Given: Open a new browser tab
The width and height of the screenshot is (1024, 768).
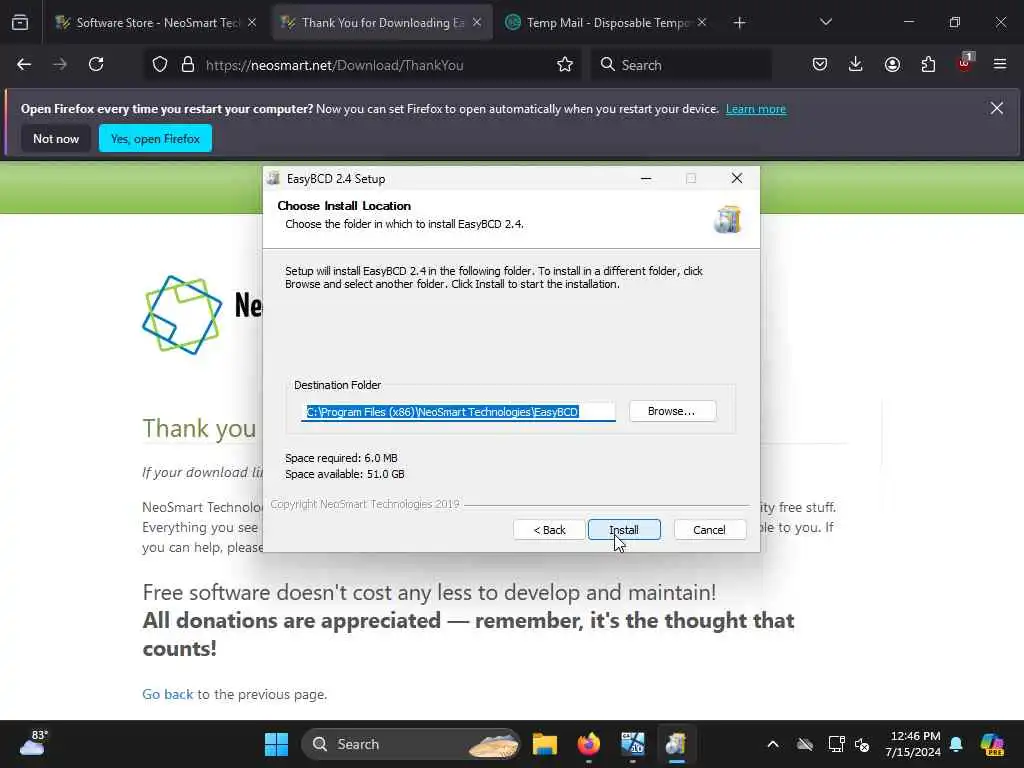Looking at the screenshot, I should point(739,23).
